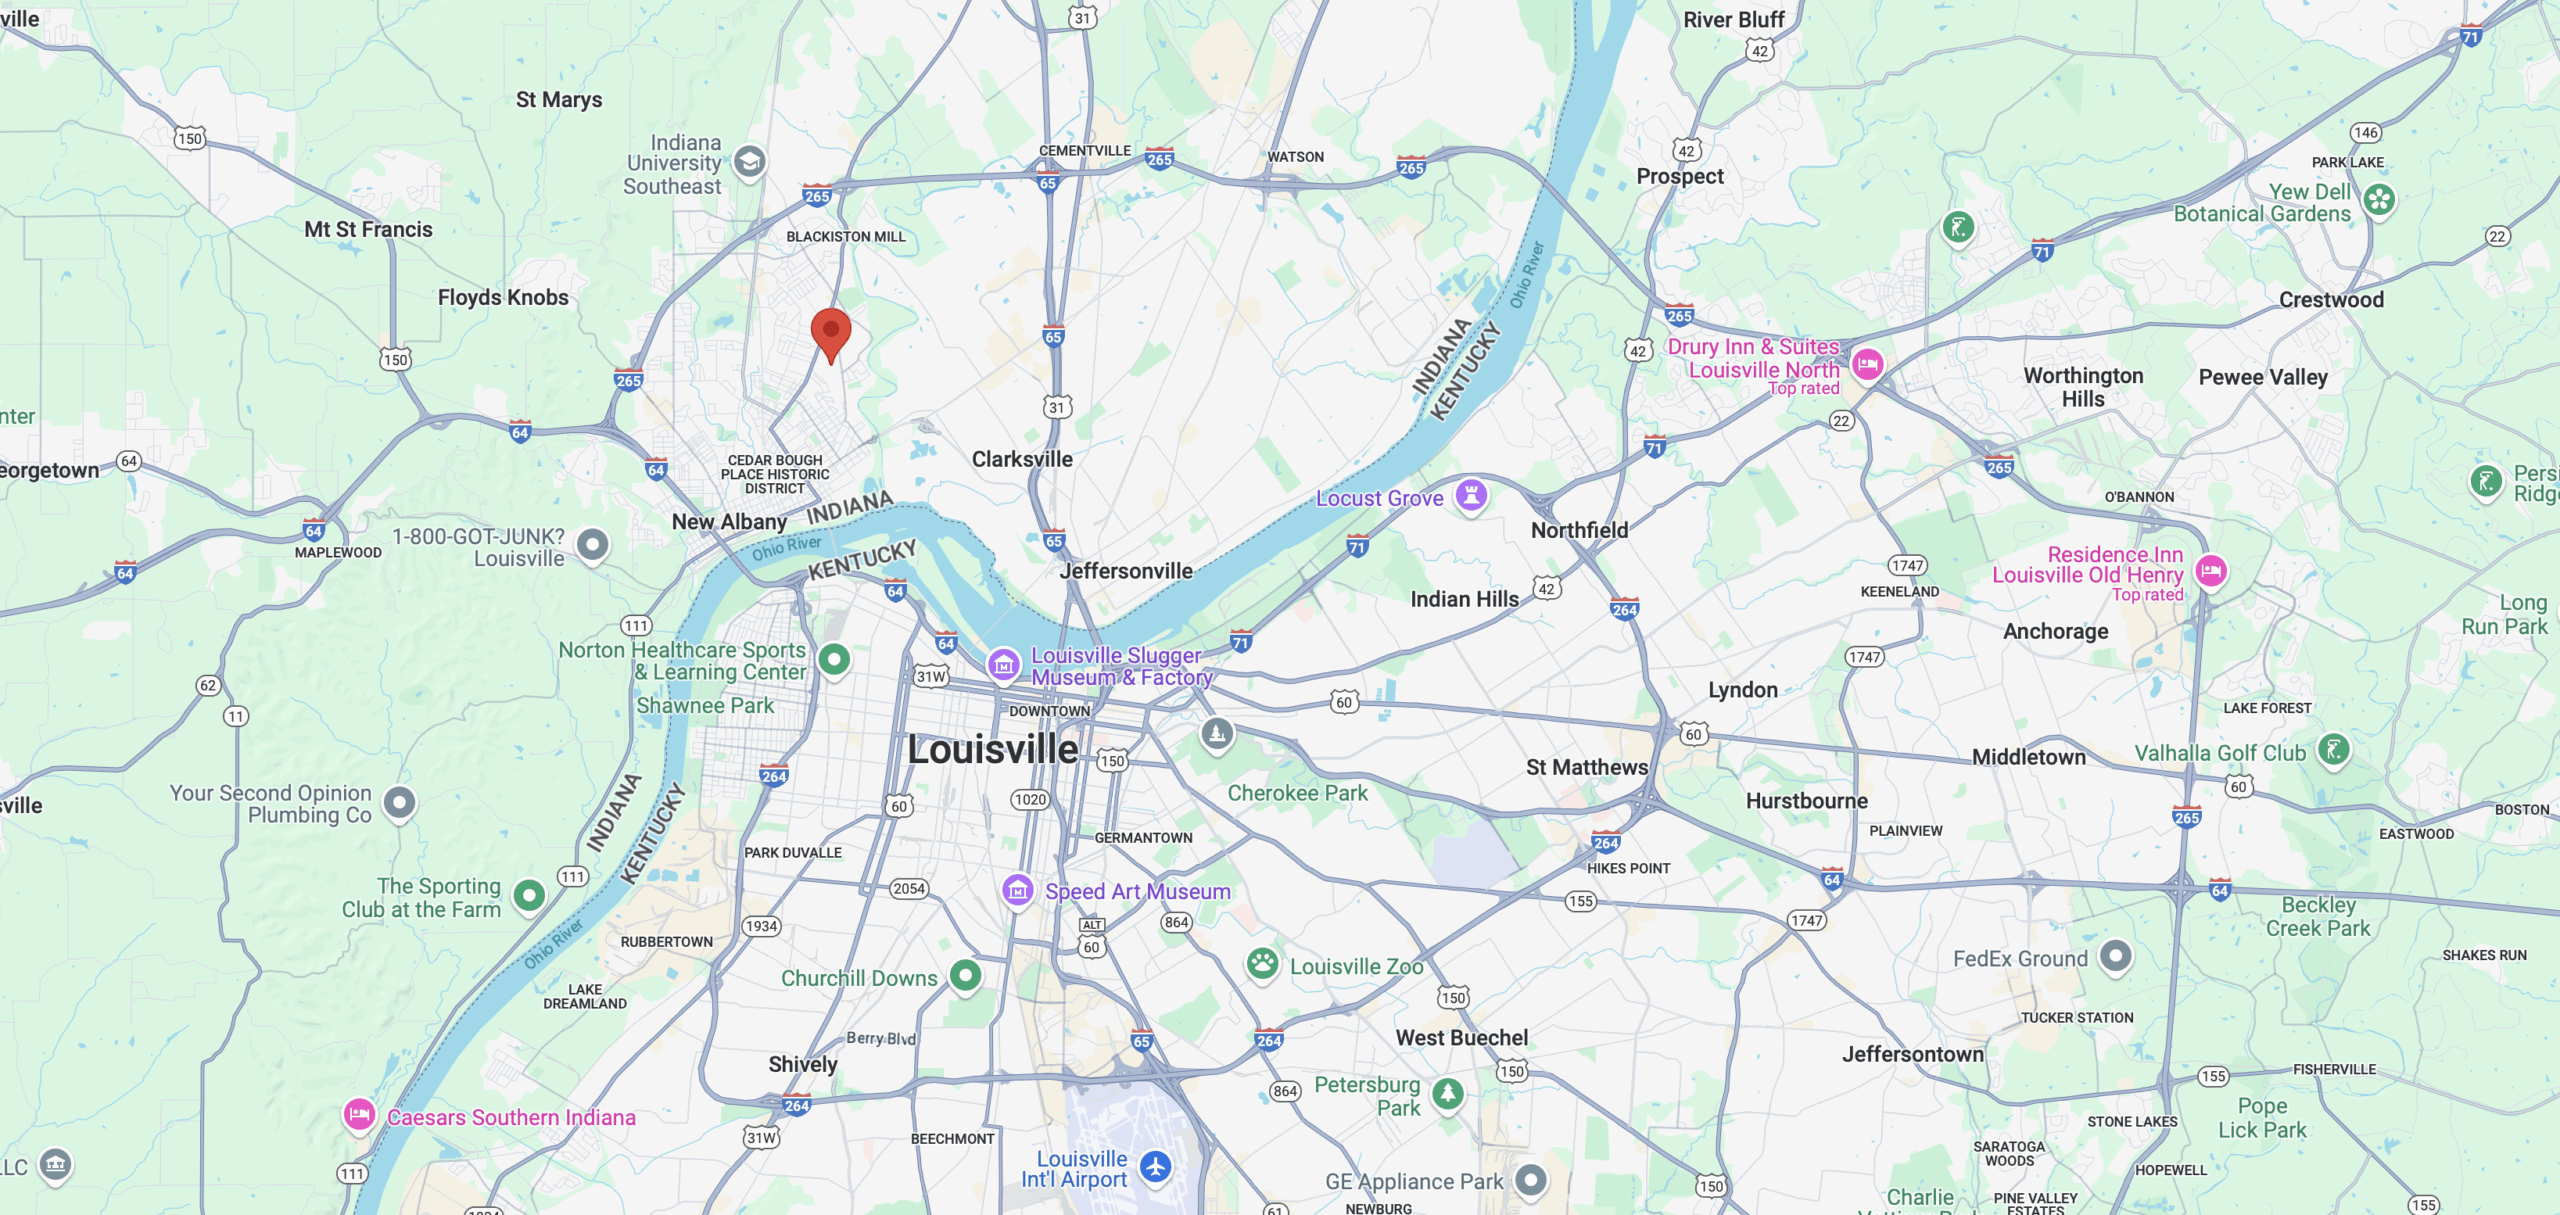Click the red location pin near New Albany
The width and height of the screenshot is (2560, 1215).
tap(830, 335)
